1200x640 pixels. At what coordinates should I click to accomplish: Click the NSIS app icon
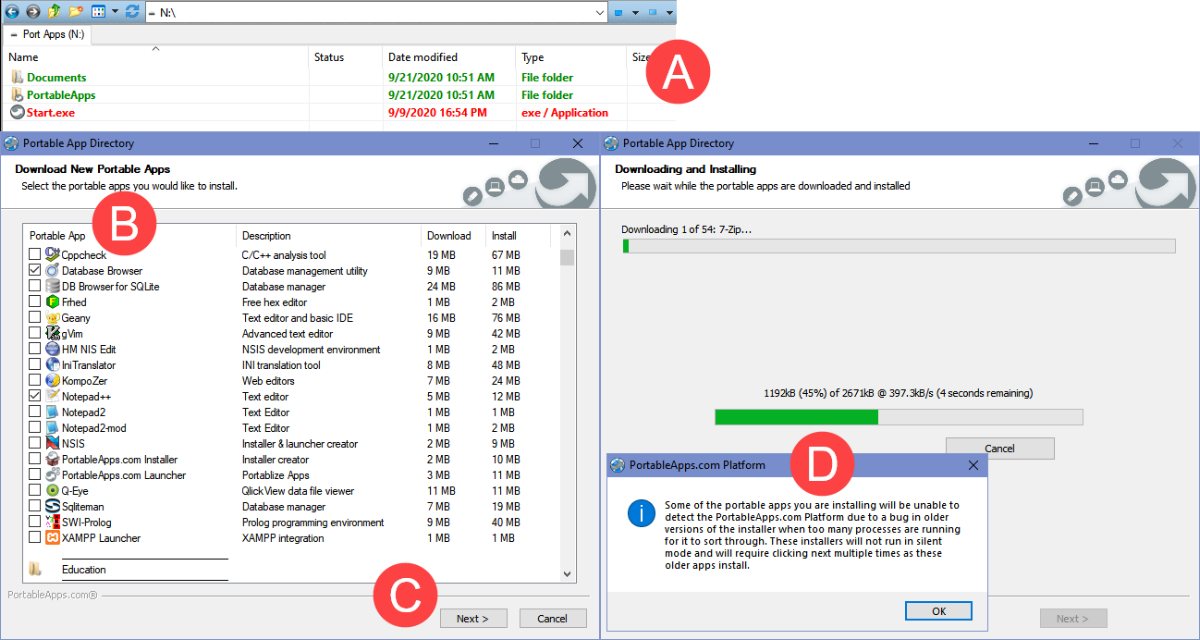pos(52,443)
